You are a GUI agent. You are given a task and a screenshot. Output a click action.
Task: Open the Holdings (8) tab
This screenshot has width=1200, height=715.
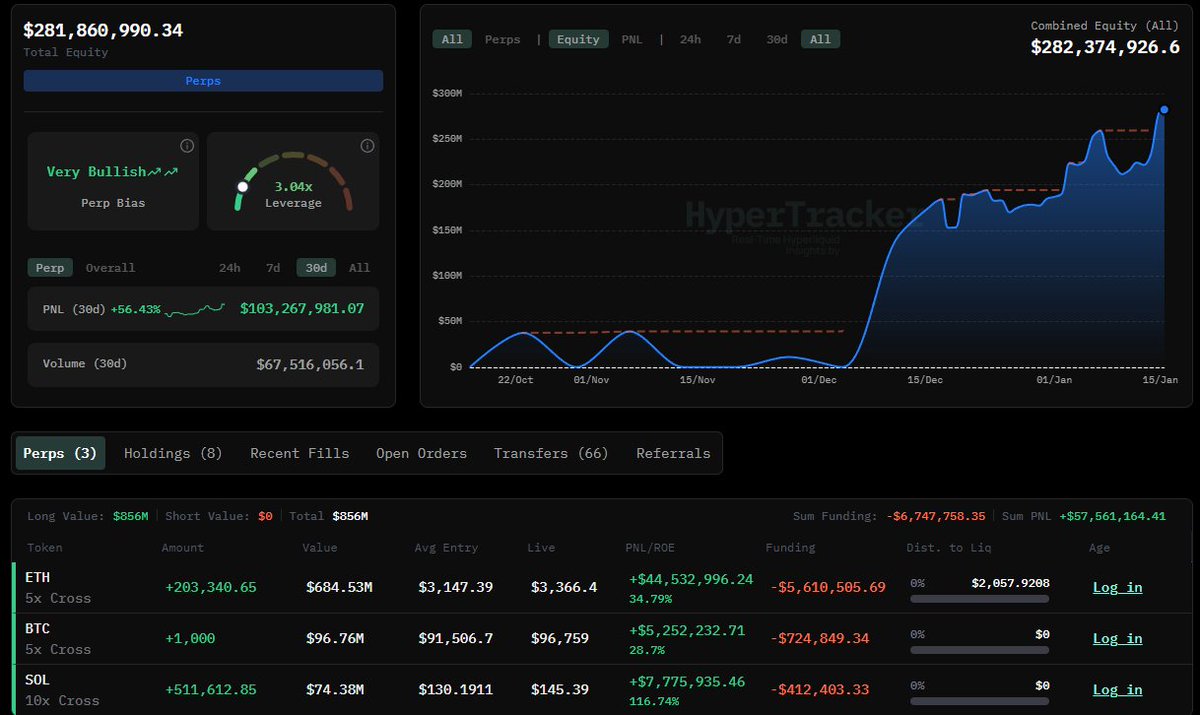pyautogui.click(x=172, y=453)
